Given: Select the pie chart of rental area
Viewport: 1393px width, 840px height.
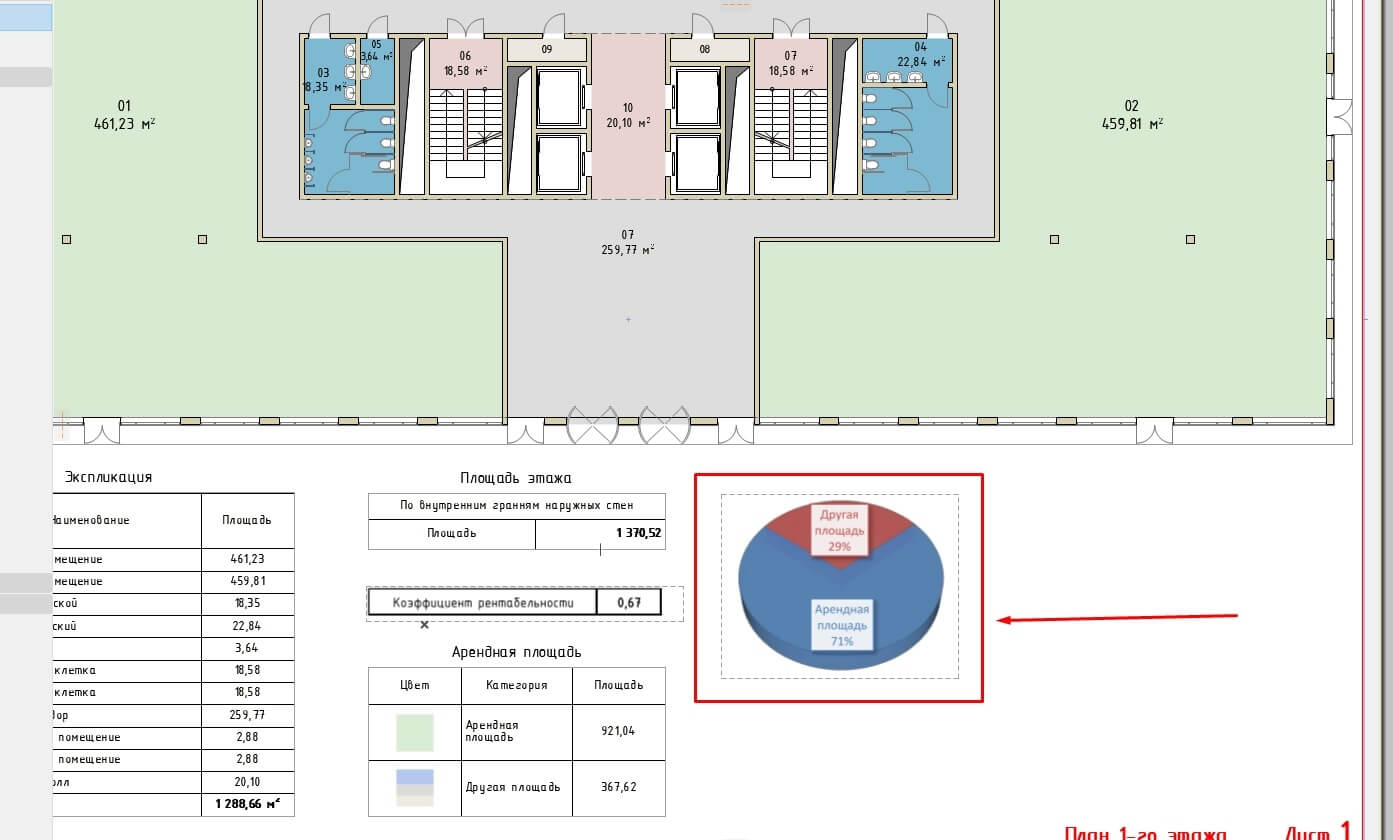Looking at the screenshot, I should (840, 588).
